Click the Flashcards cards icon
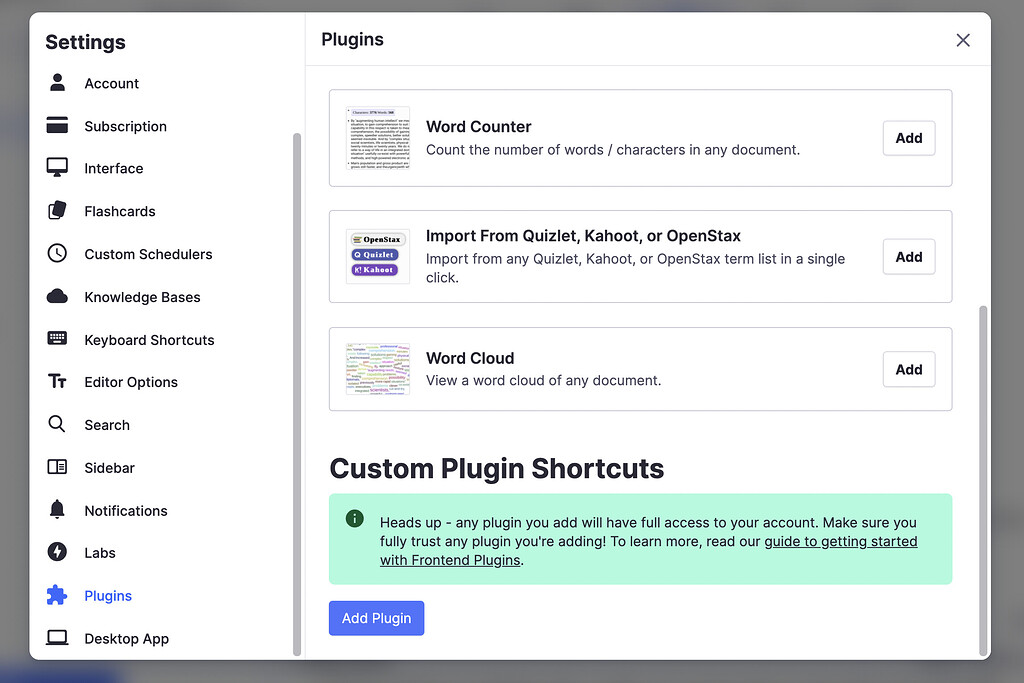This screenshot has width=1024, height=683. pyautogui.click(x=57, y=211)
